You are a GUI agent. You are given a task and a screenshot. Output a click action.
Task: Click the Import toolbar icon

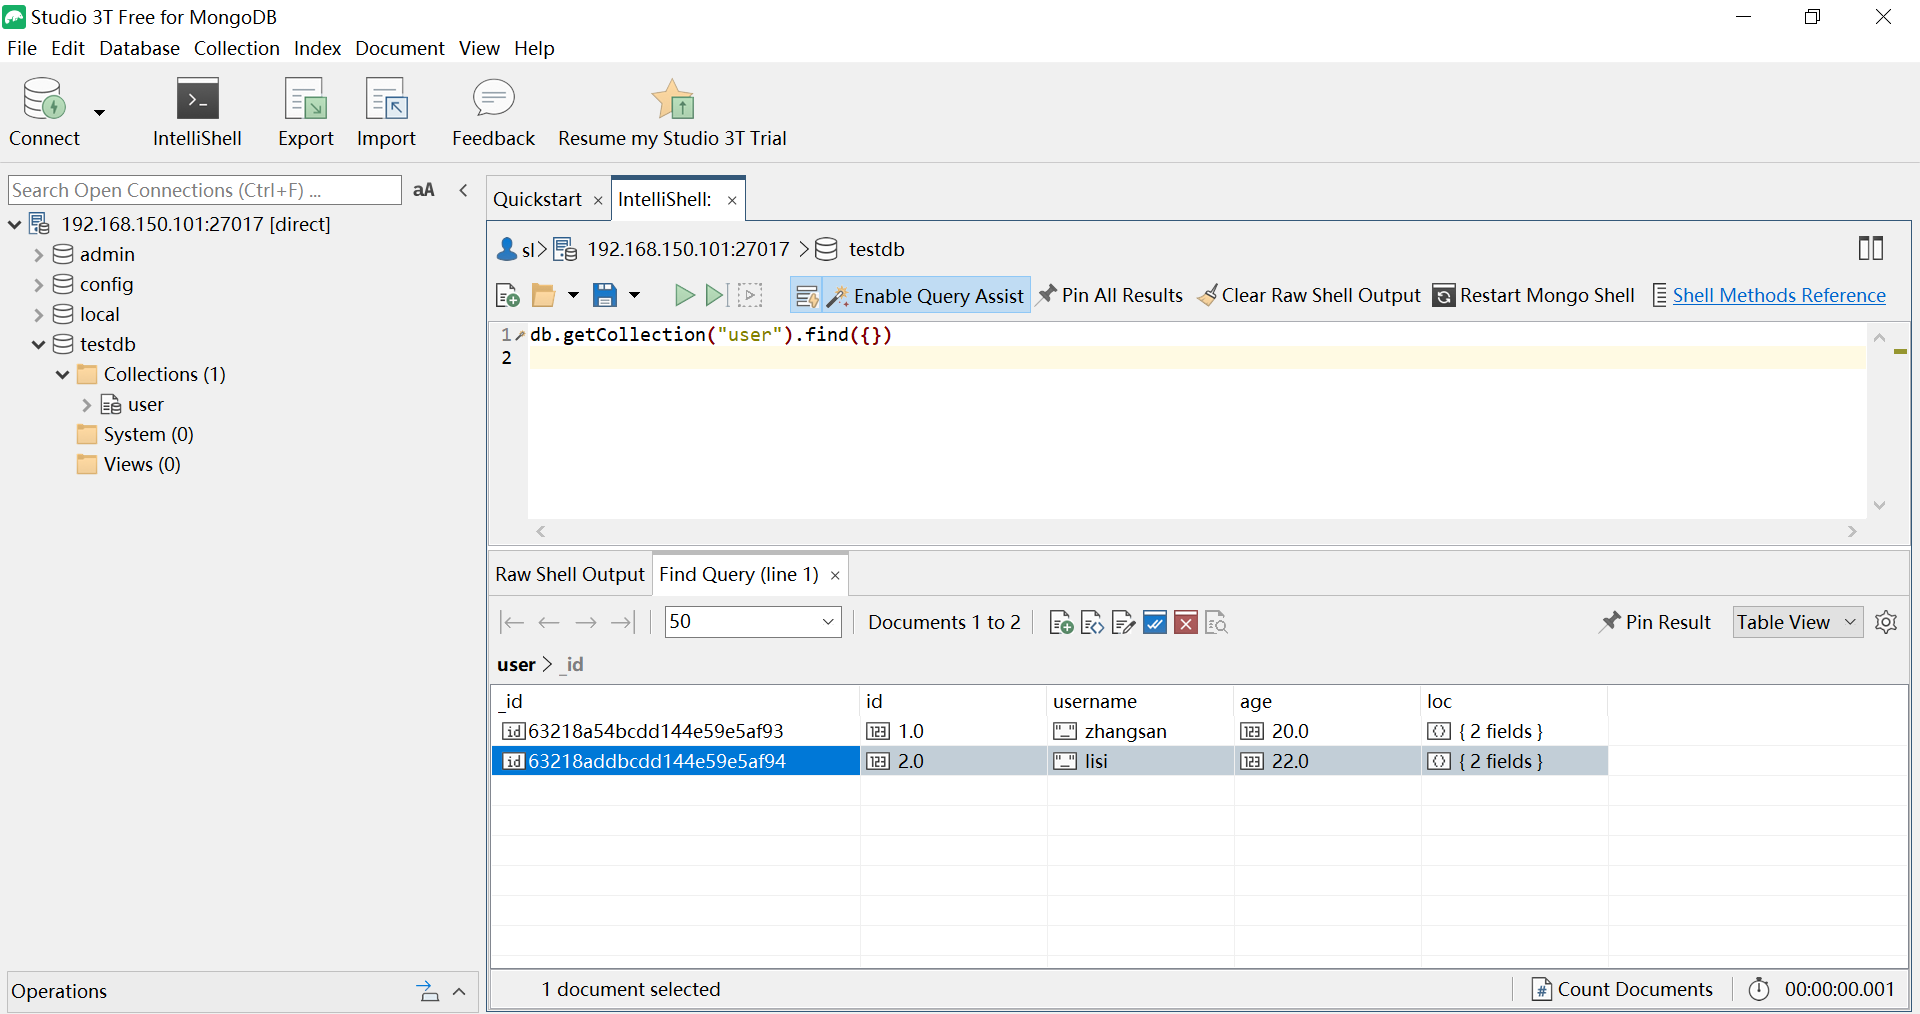pyautogui.click(x=386, y=99)
